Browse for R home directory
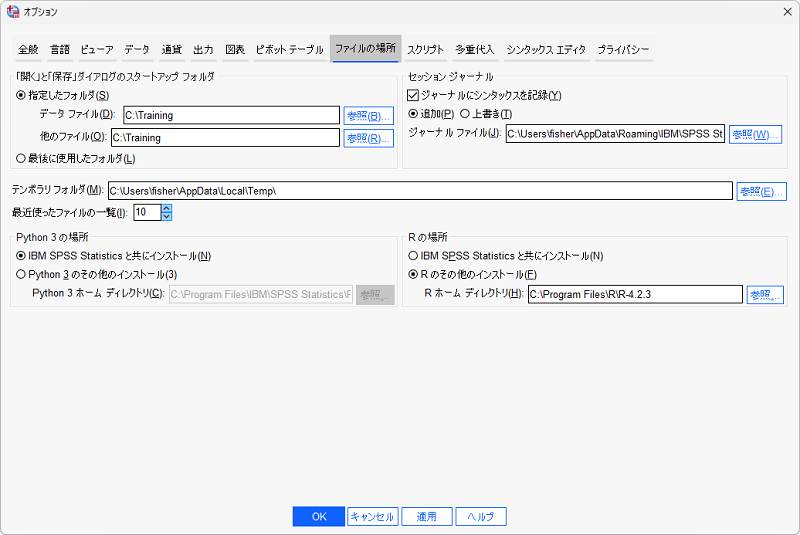This screenshot has height=535, width=800. [765, 295]
